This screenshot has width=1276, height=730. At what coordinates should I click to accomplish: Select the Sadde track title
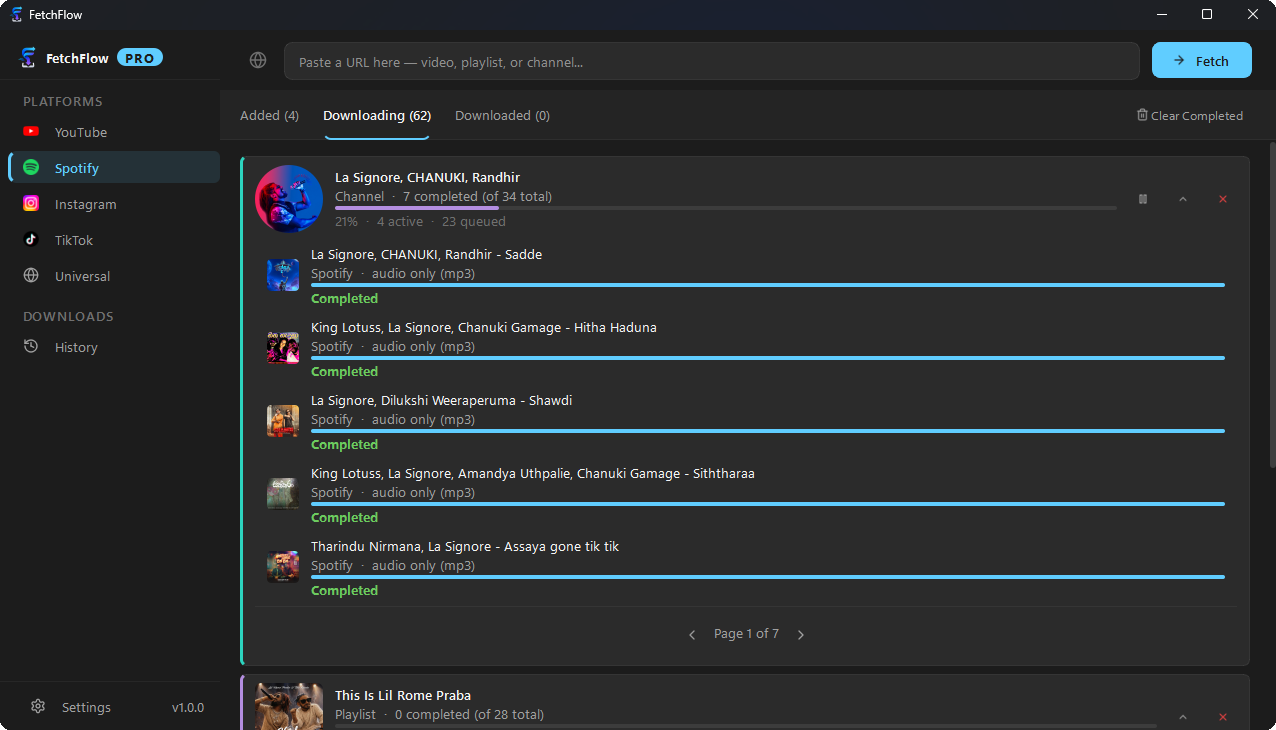click(427, 255)
